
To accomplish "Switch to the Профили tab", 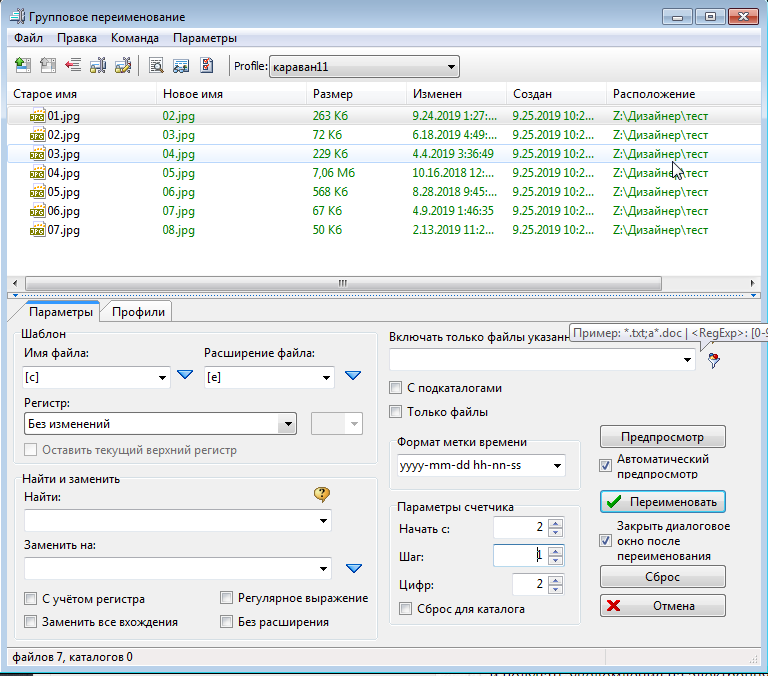I will click(x=138, y=312).
